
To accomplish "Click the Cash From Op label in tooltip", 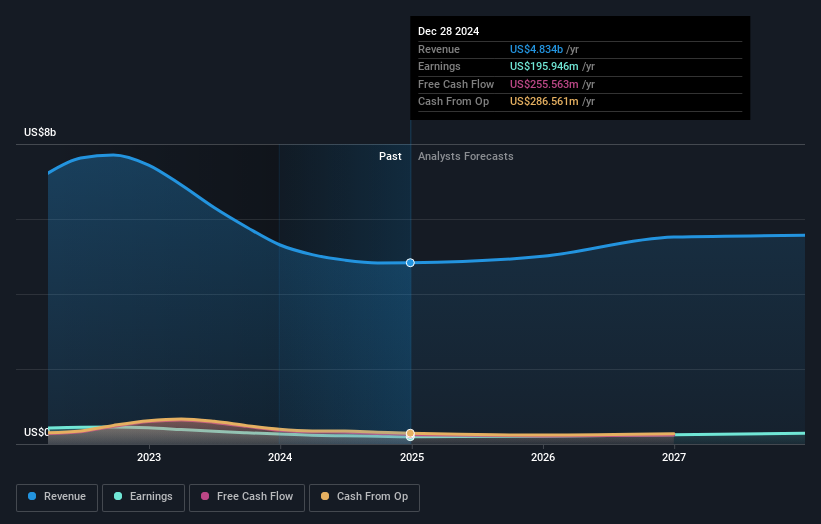I will coord(453,102).
